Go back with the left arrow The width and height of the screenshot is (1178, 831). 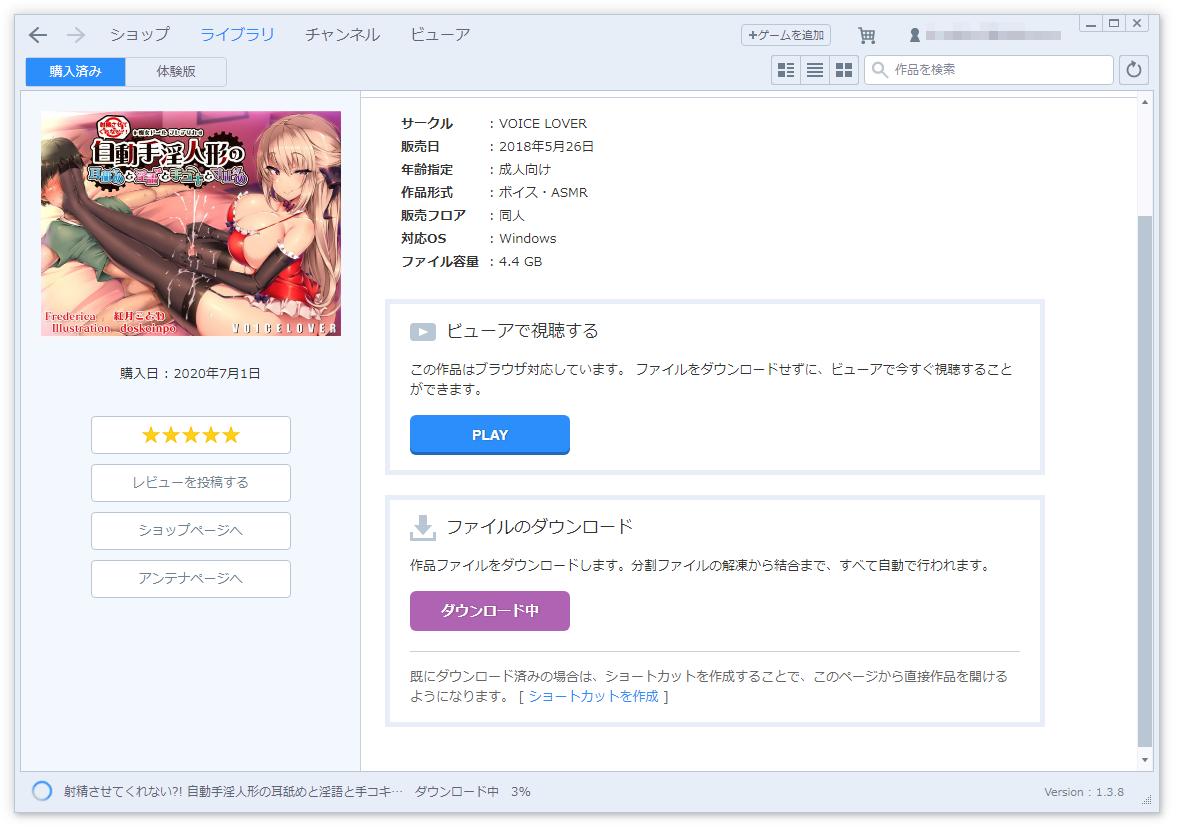(x=38, y=35)
